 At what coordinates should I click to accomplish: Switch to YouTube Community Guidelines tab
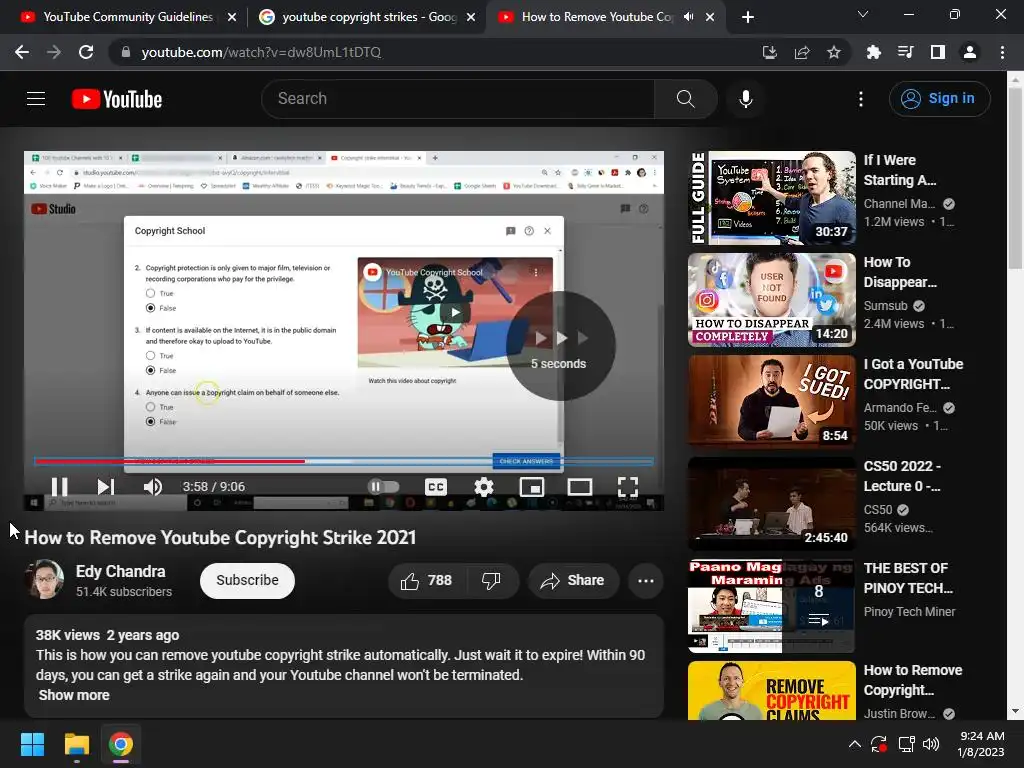(129, 17)
